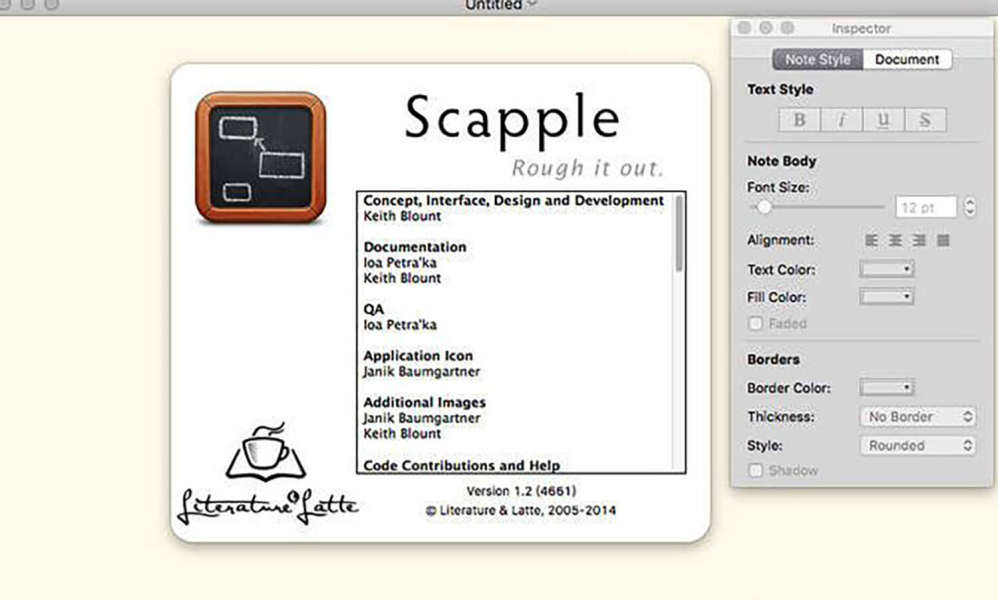998x600 pixels.
Task: Set alignment to left
Action: point(871,240)
